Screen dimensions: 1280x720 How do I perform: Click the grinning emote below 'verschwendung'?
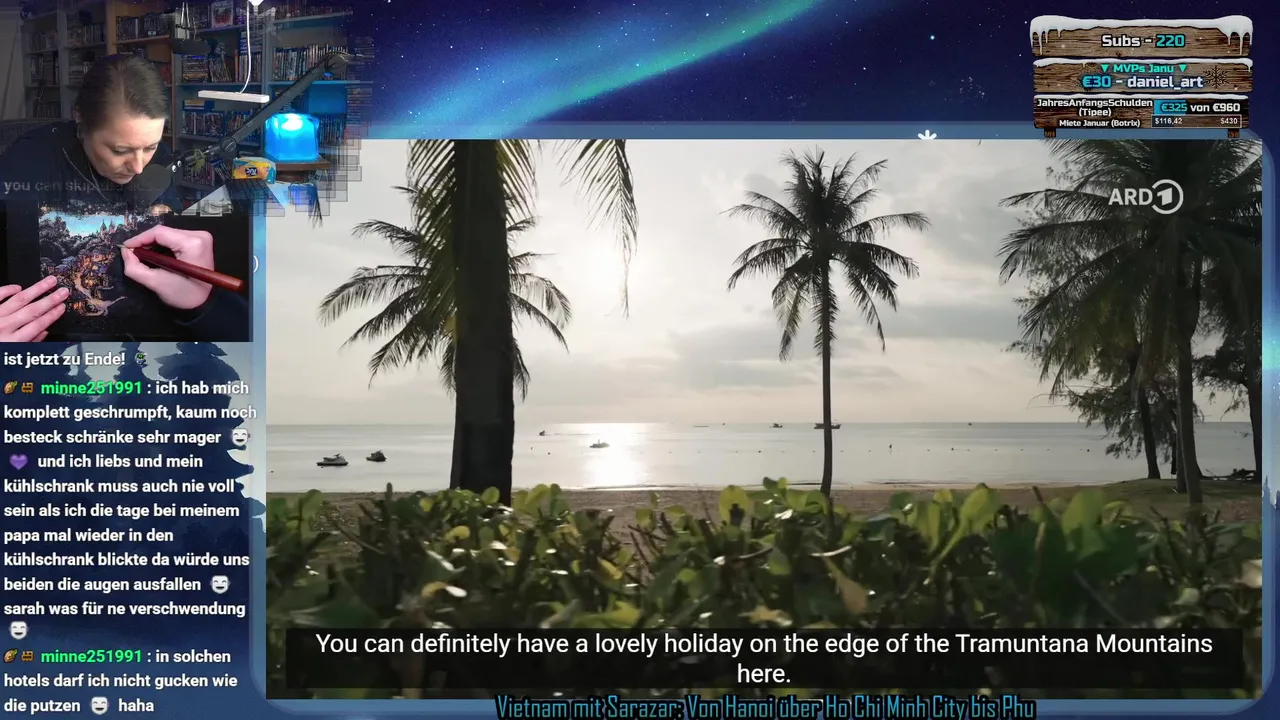pos(18,631)
